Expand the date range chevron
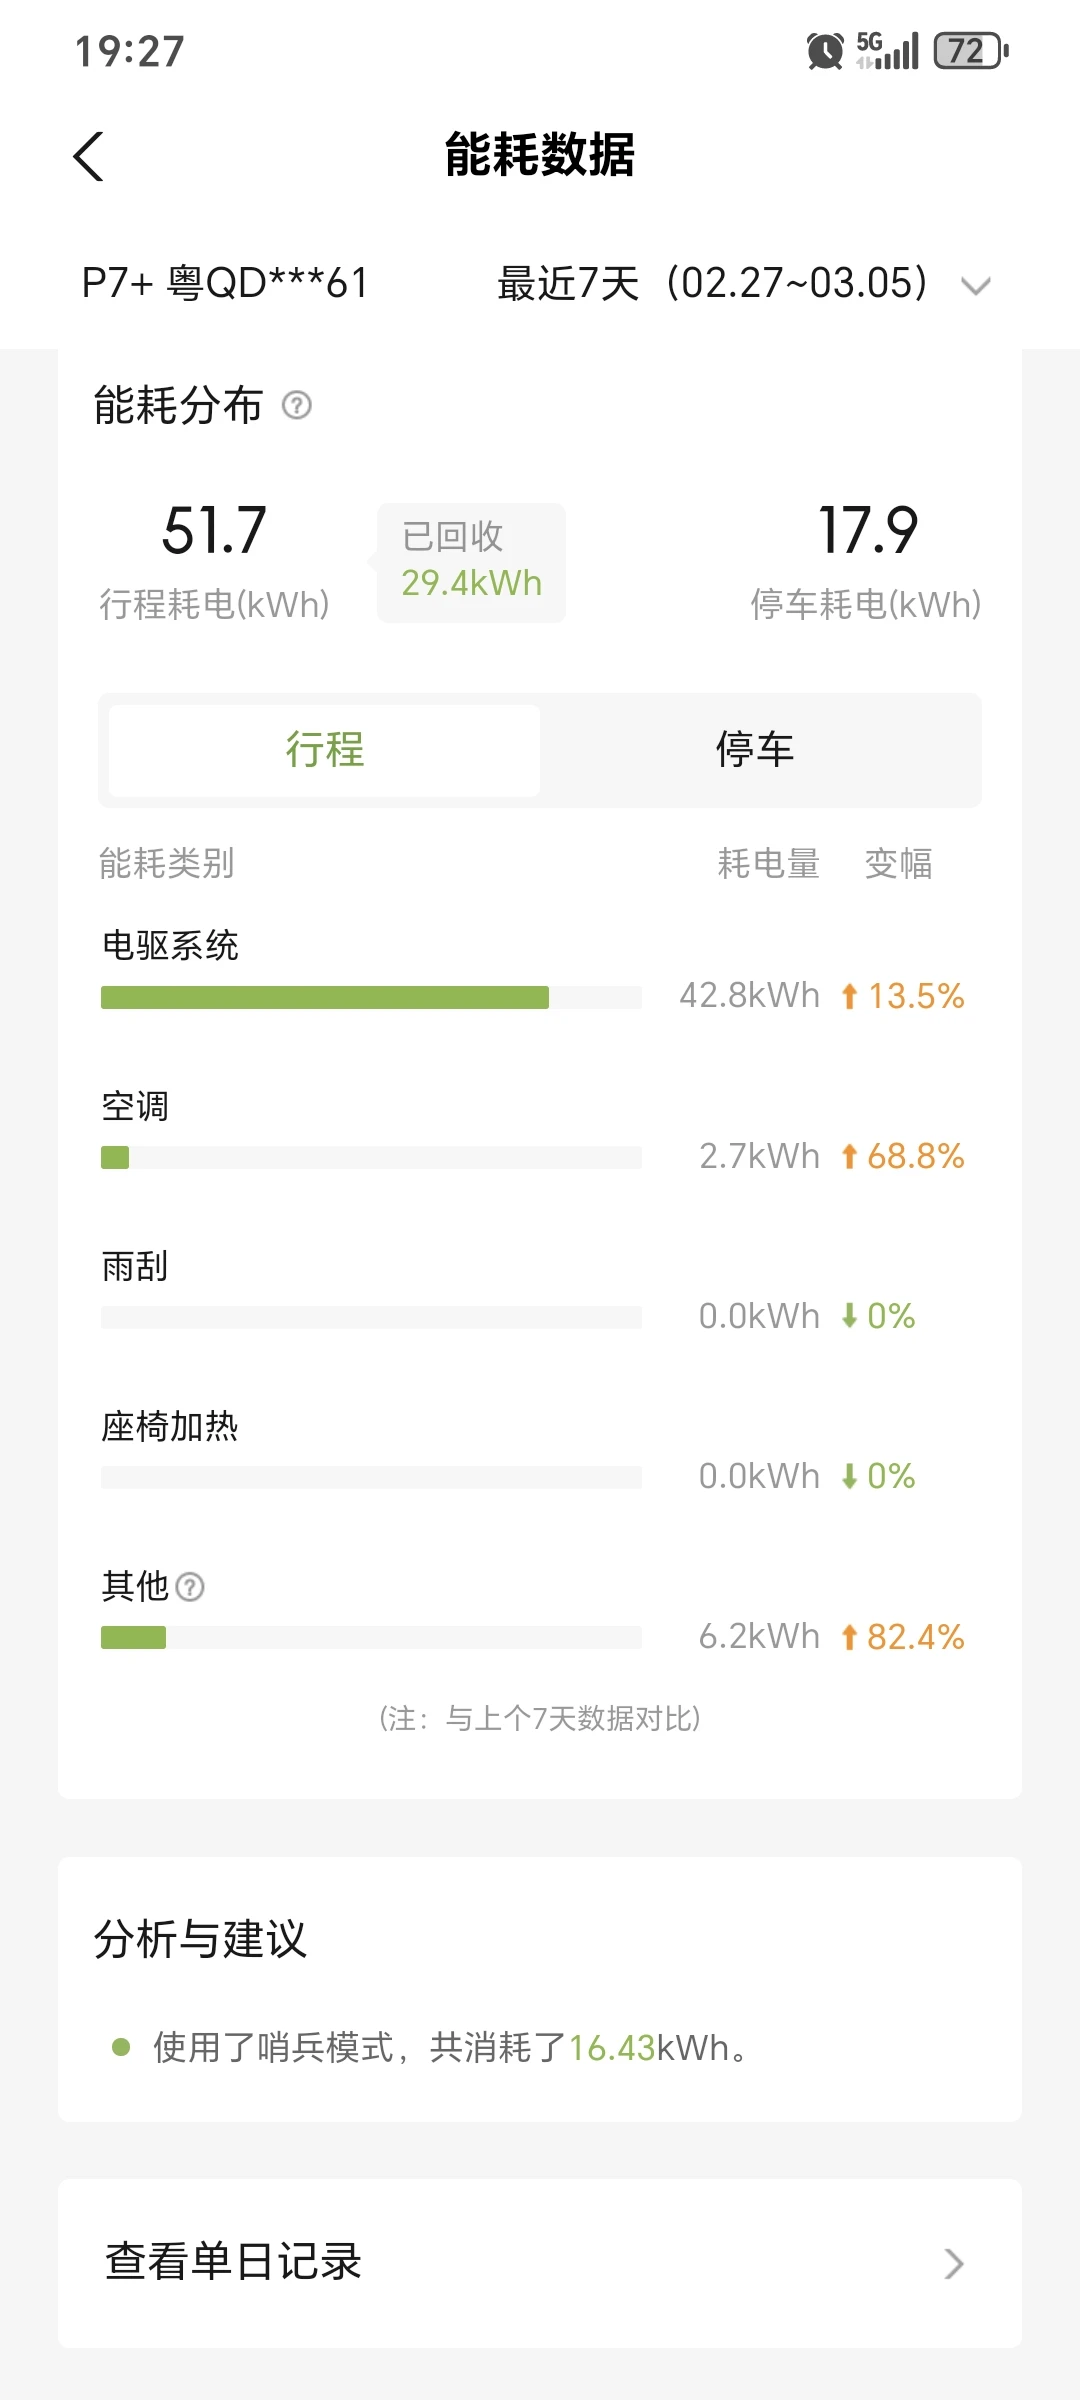The image size is (1080, 2400). 975,286
